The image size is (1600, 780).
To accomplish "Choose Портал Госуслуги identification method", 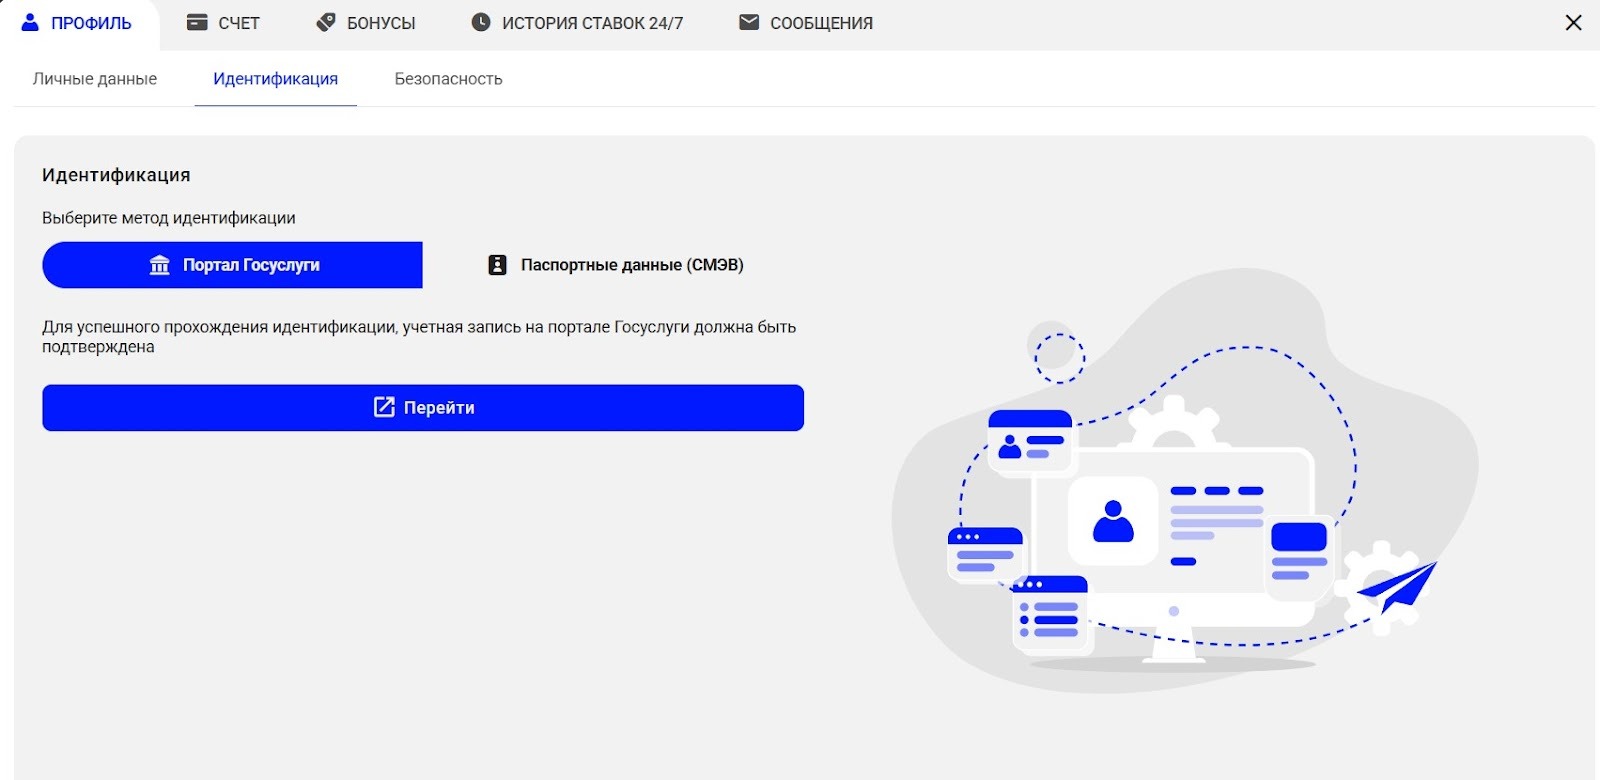I will 232,265.
